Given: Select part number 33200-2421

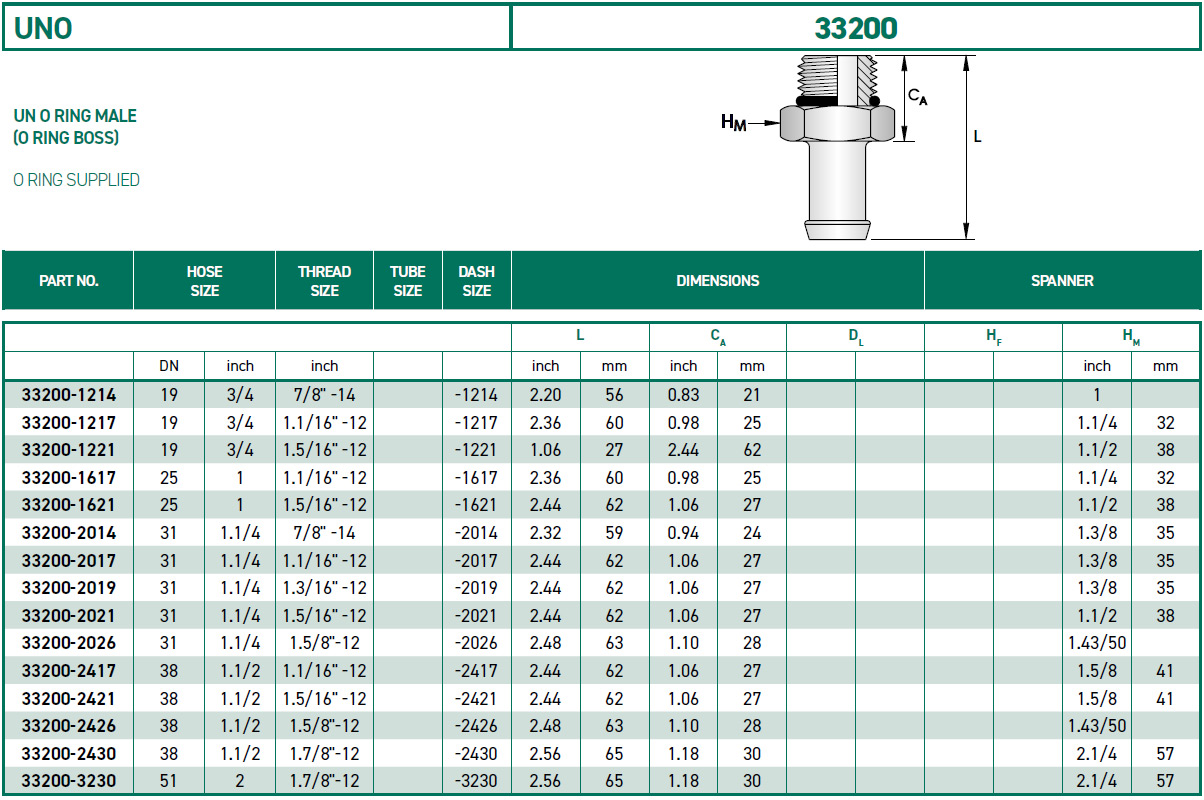Looking at the screenshot, I should [x=68, y=698].
